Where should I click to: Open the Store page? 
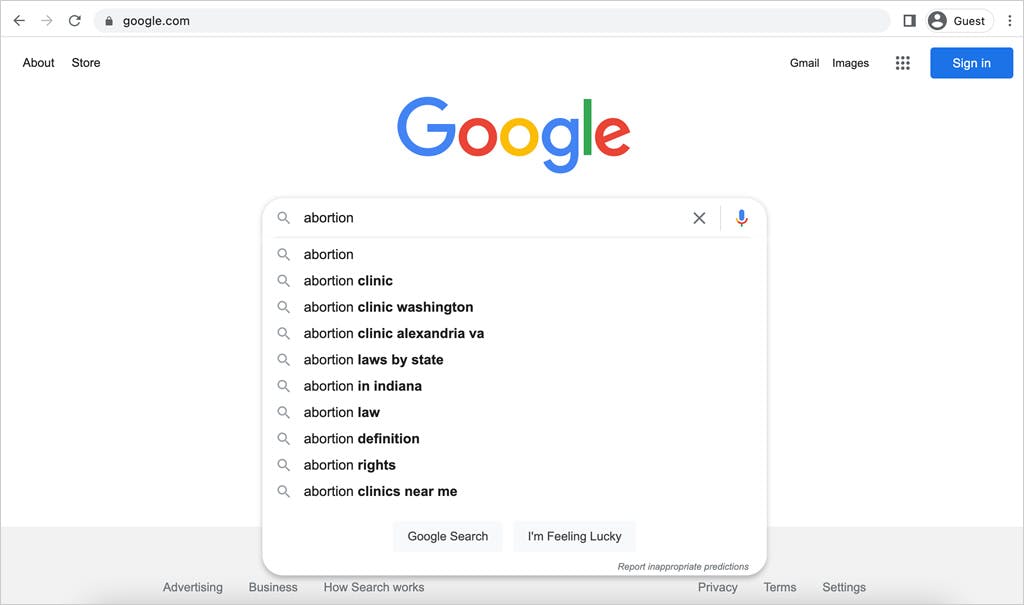(85, 62)
